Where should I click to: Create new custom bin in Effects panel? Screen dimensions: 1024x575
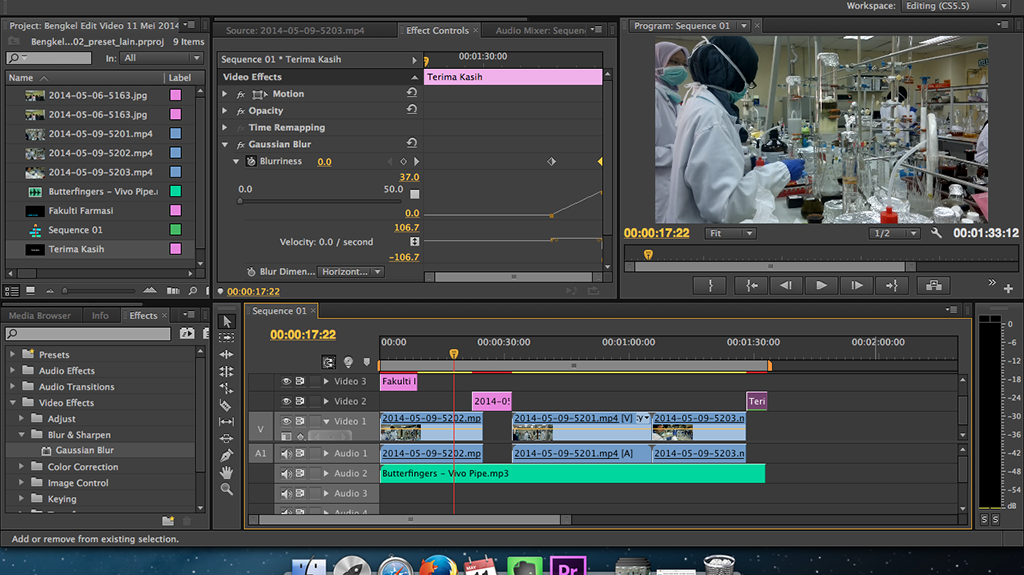(168, 521)
